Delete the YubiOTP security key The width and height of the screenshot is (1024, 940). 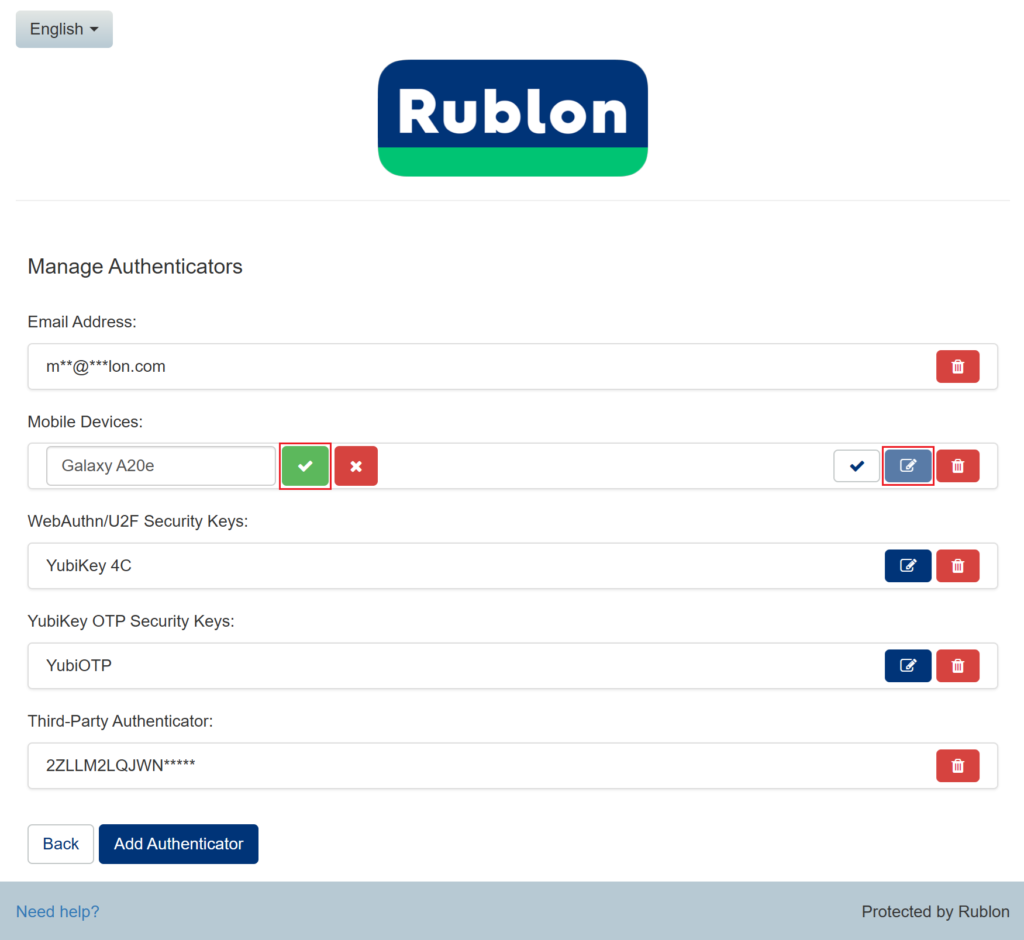pyautogui.click(x=957, y=665)
